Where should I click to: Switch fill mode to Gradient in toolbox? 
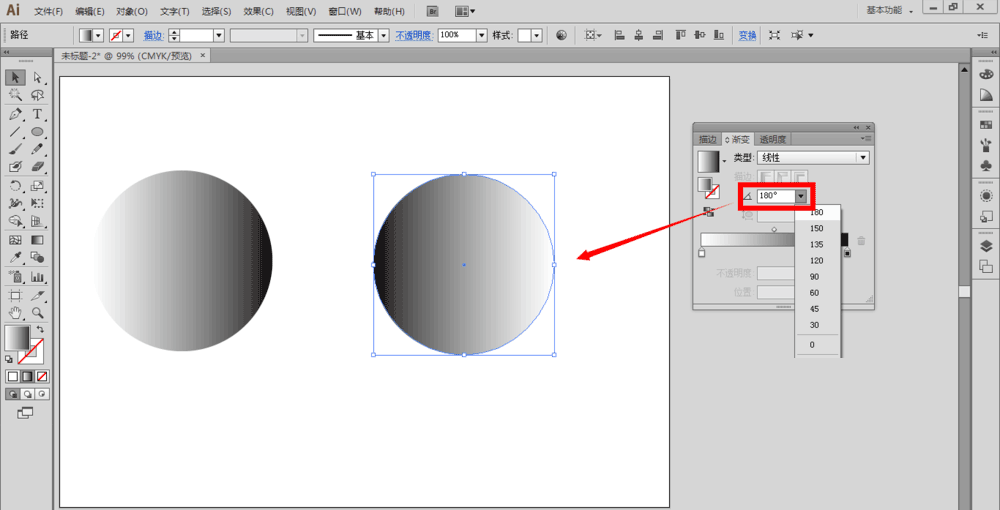coord(28,376)
